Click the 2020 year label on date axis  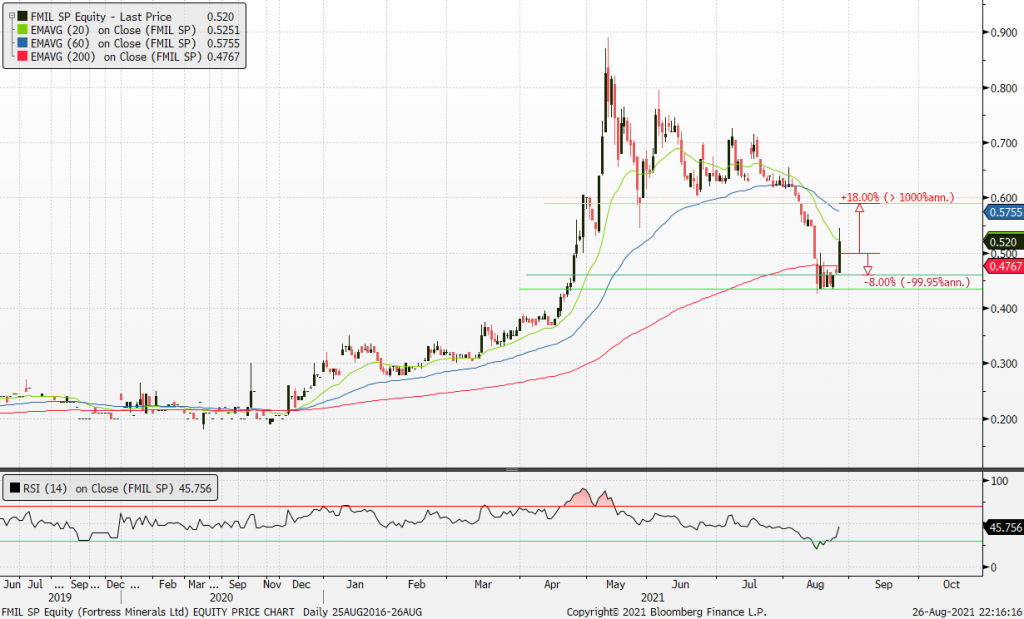coord(221,597)
